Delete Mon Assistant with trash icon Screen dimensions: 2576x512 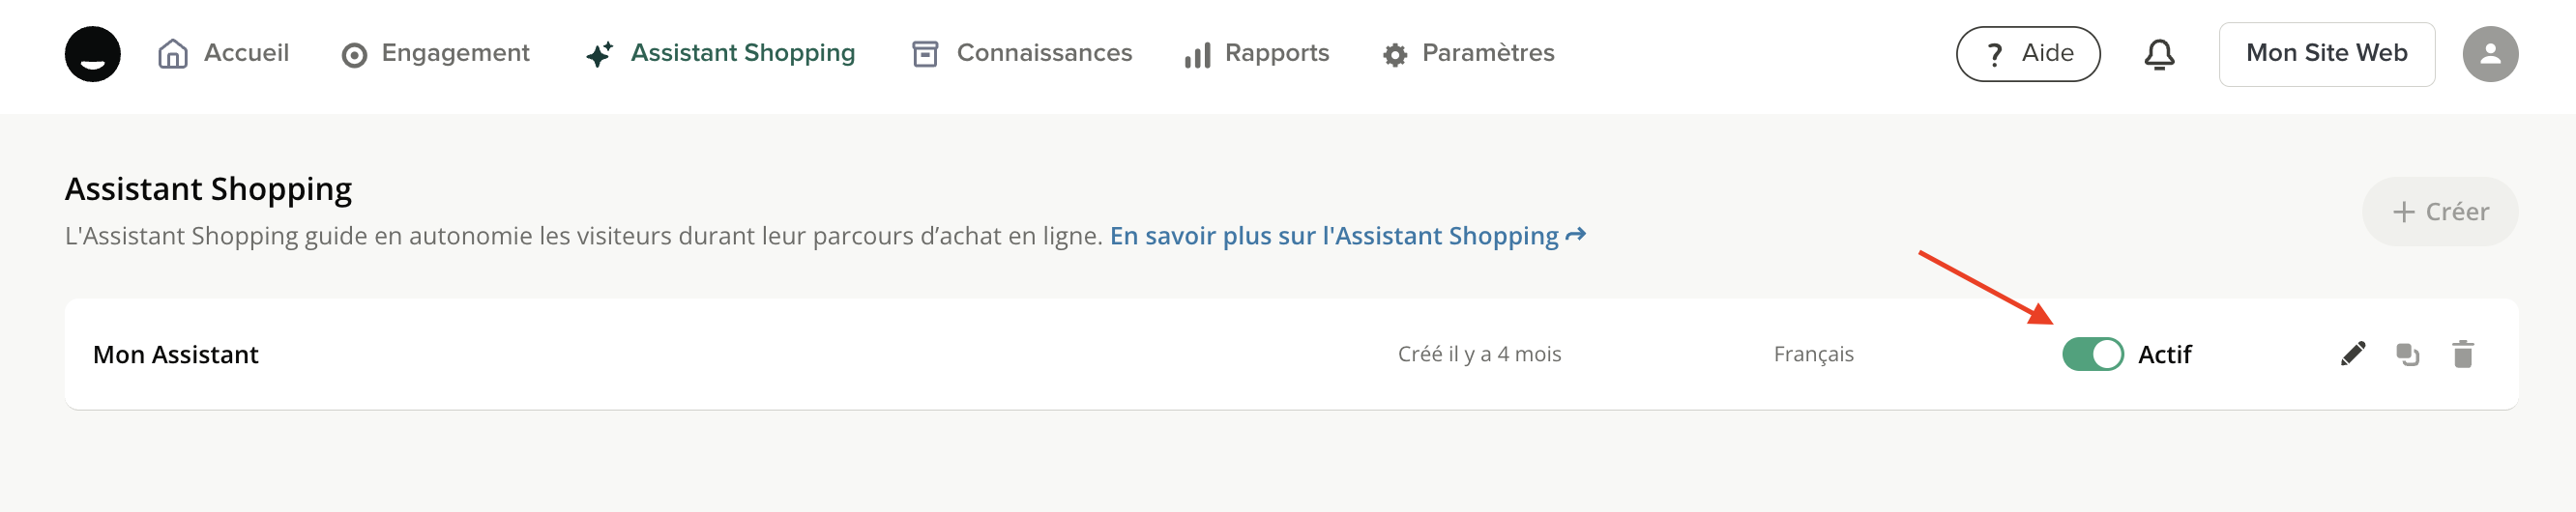click(x=2462, y=354)
